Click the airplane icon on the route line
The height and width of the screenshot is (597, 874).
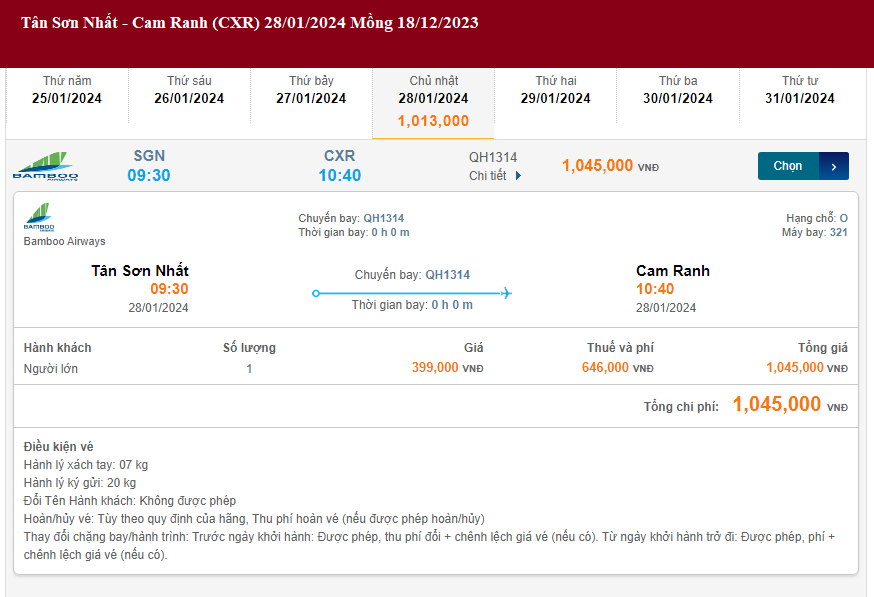point(506,293)
